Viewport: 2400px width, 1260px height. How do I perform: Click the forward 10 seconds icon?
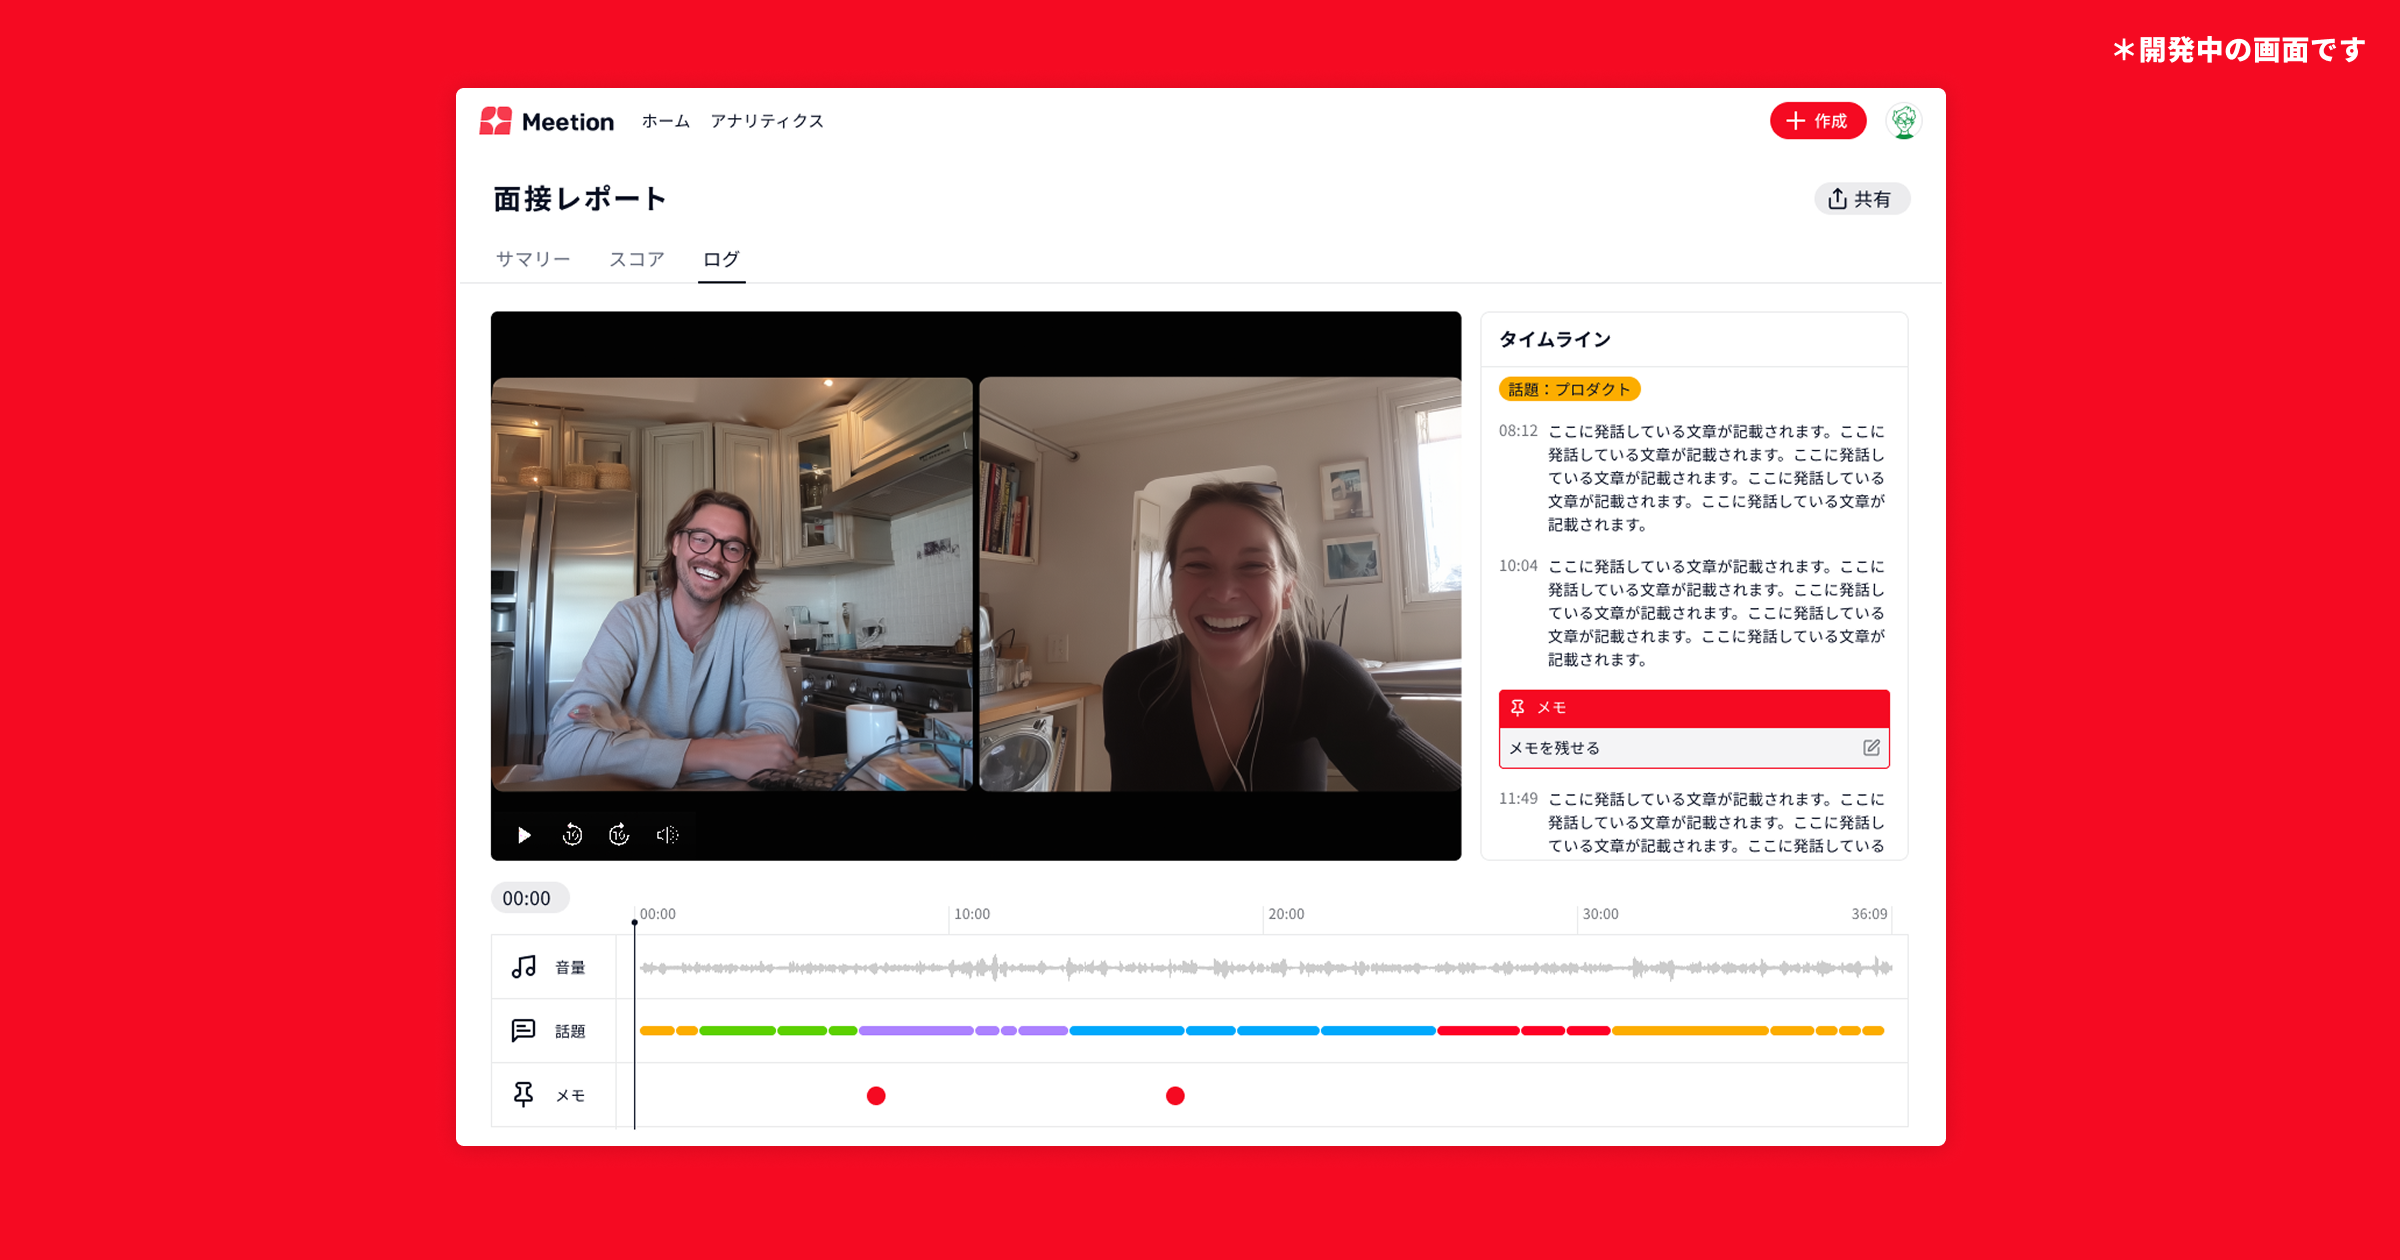619,835
